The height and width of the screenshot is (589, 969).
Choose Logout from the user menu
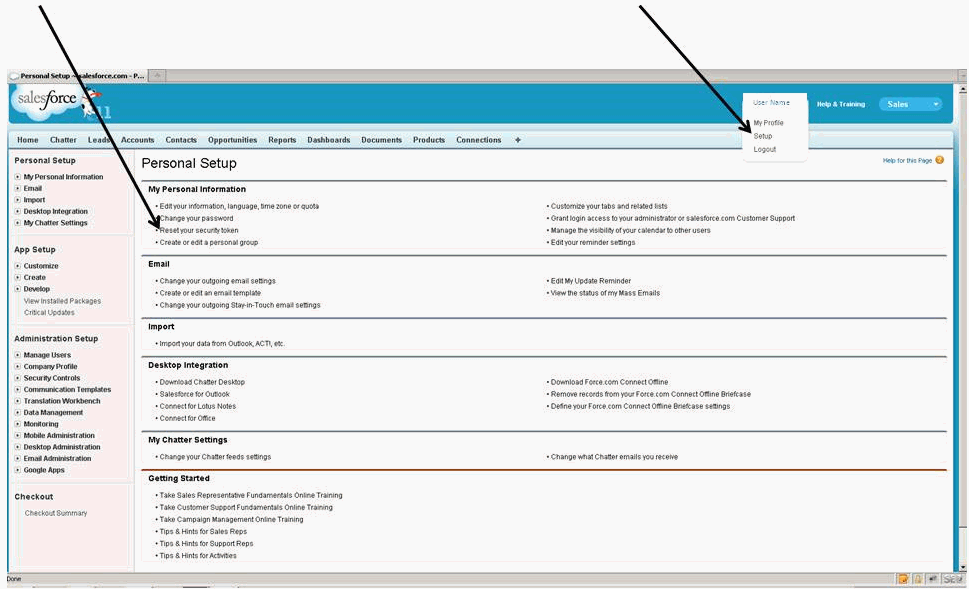point(765,149)
